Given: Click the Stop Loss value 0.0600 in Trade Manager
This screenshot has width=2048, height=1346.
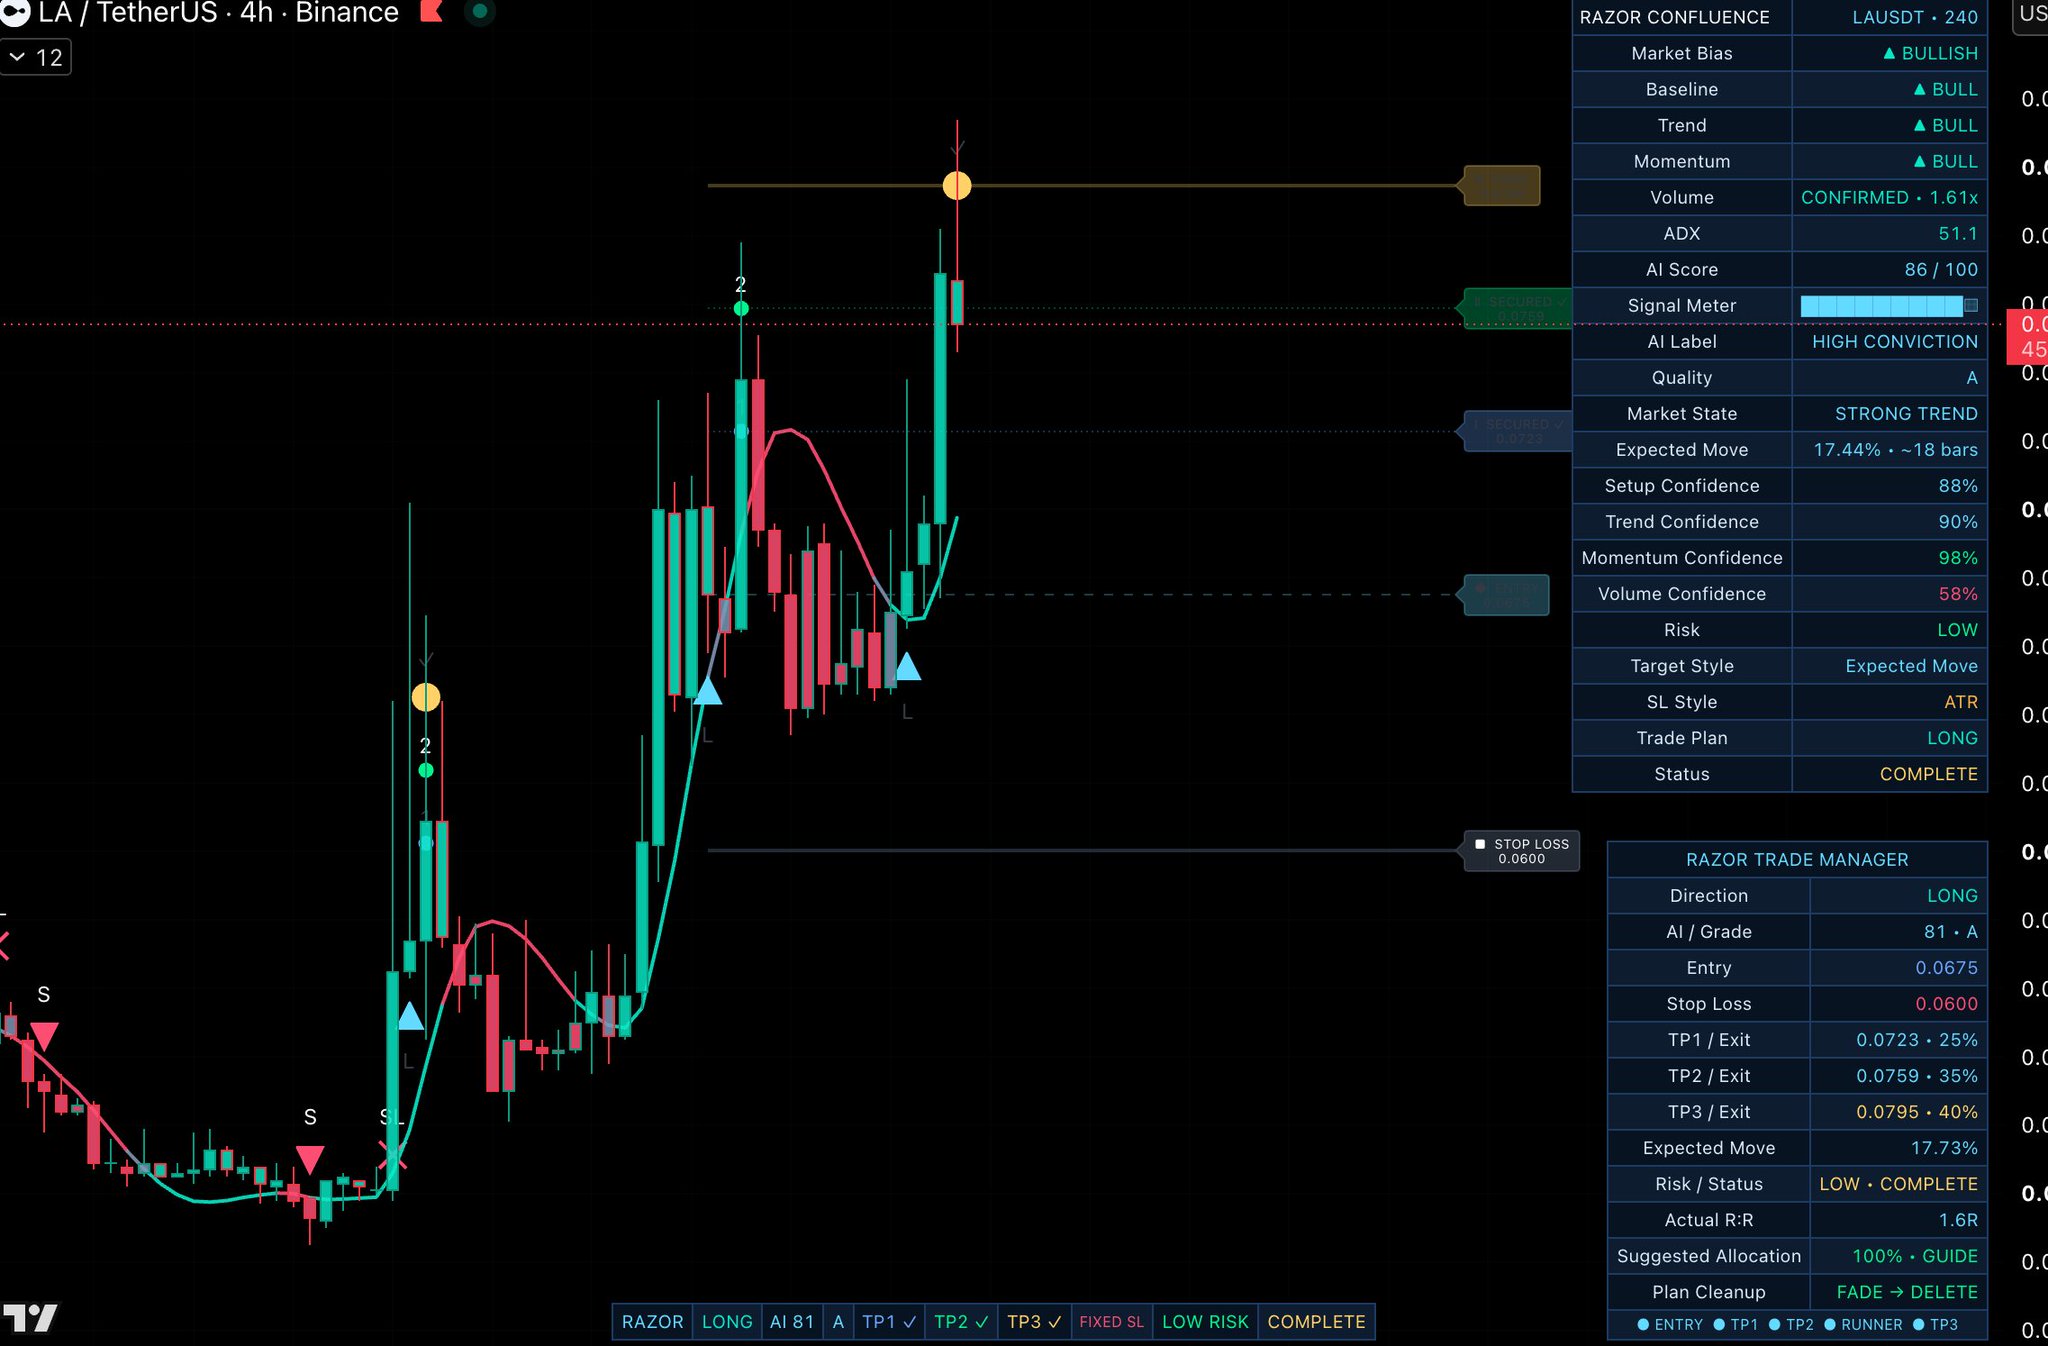Looking at the screenshot, I should (x=1946, y=1003).
